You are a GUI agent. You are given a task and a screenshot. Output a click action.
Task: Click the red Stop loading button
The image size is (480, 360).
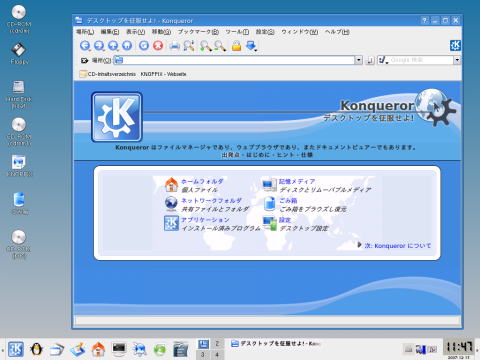click(158, 46)
